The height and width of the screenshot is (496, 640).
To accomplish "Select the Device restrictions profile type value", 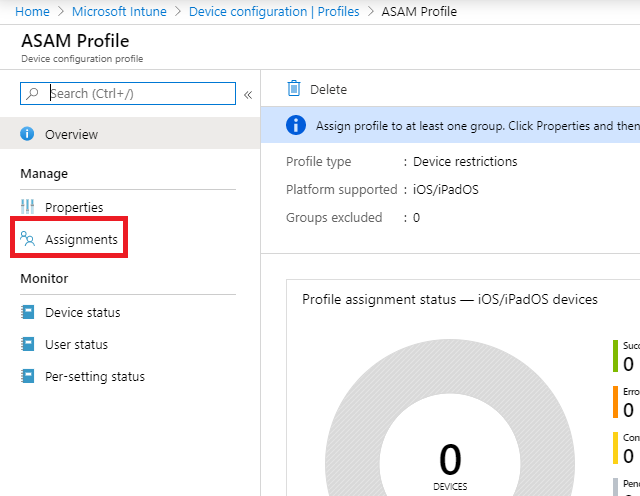I will pos(465,162).
